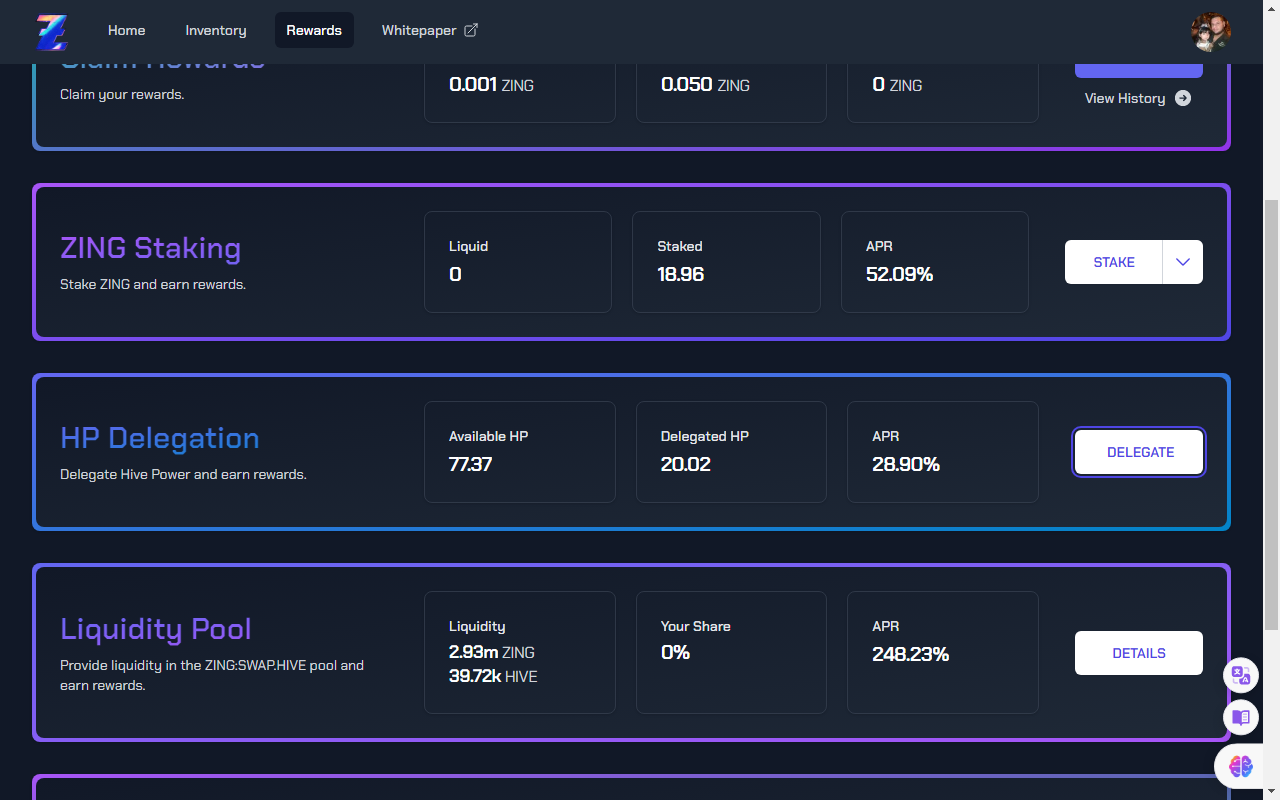Click the pool APR 248.23% value
This screenshot has height=800, width=1280.
tap(911, 654)
